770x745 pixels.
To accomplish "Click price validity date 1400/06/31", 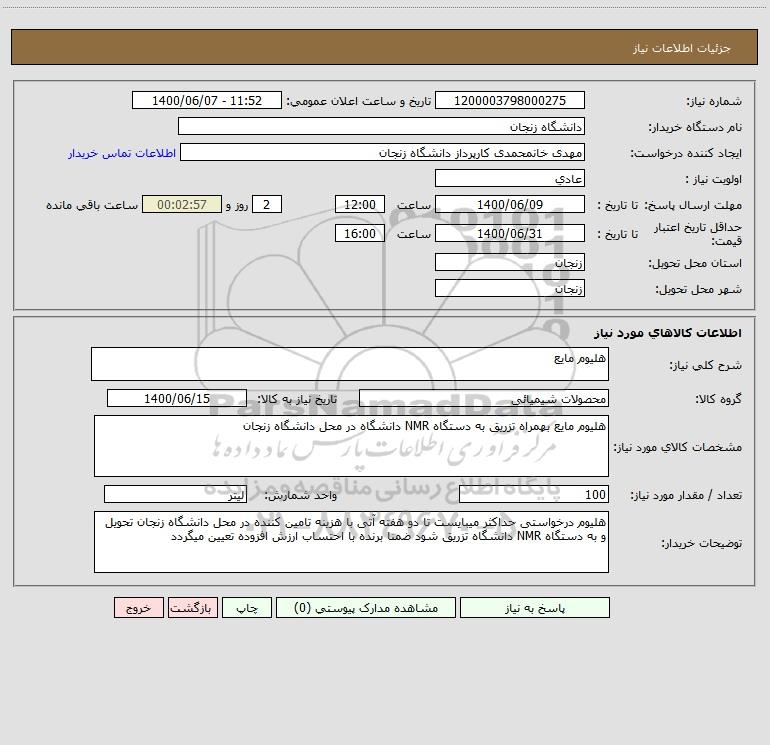I will (x=510, y=233).
